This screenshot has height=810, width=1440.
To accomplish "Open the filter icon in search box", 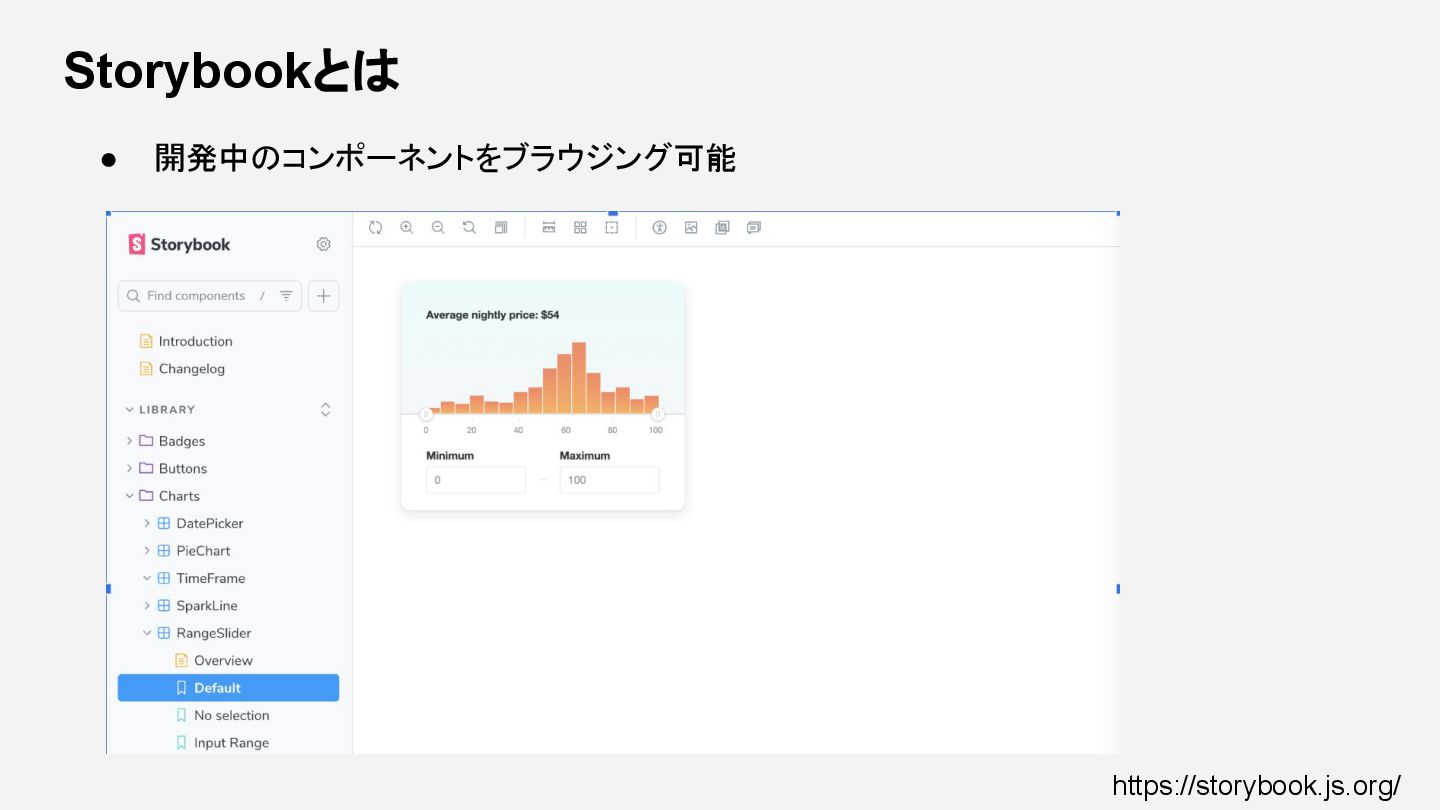I will click(x=286, y=296).
